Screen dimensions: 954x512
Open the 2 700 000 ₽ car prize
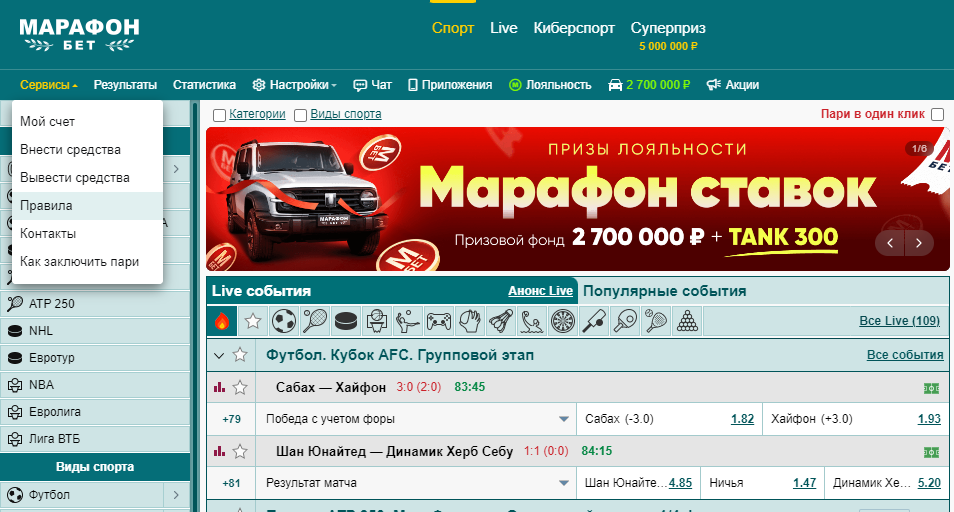(x=649, y=85)
